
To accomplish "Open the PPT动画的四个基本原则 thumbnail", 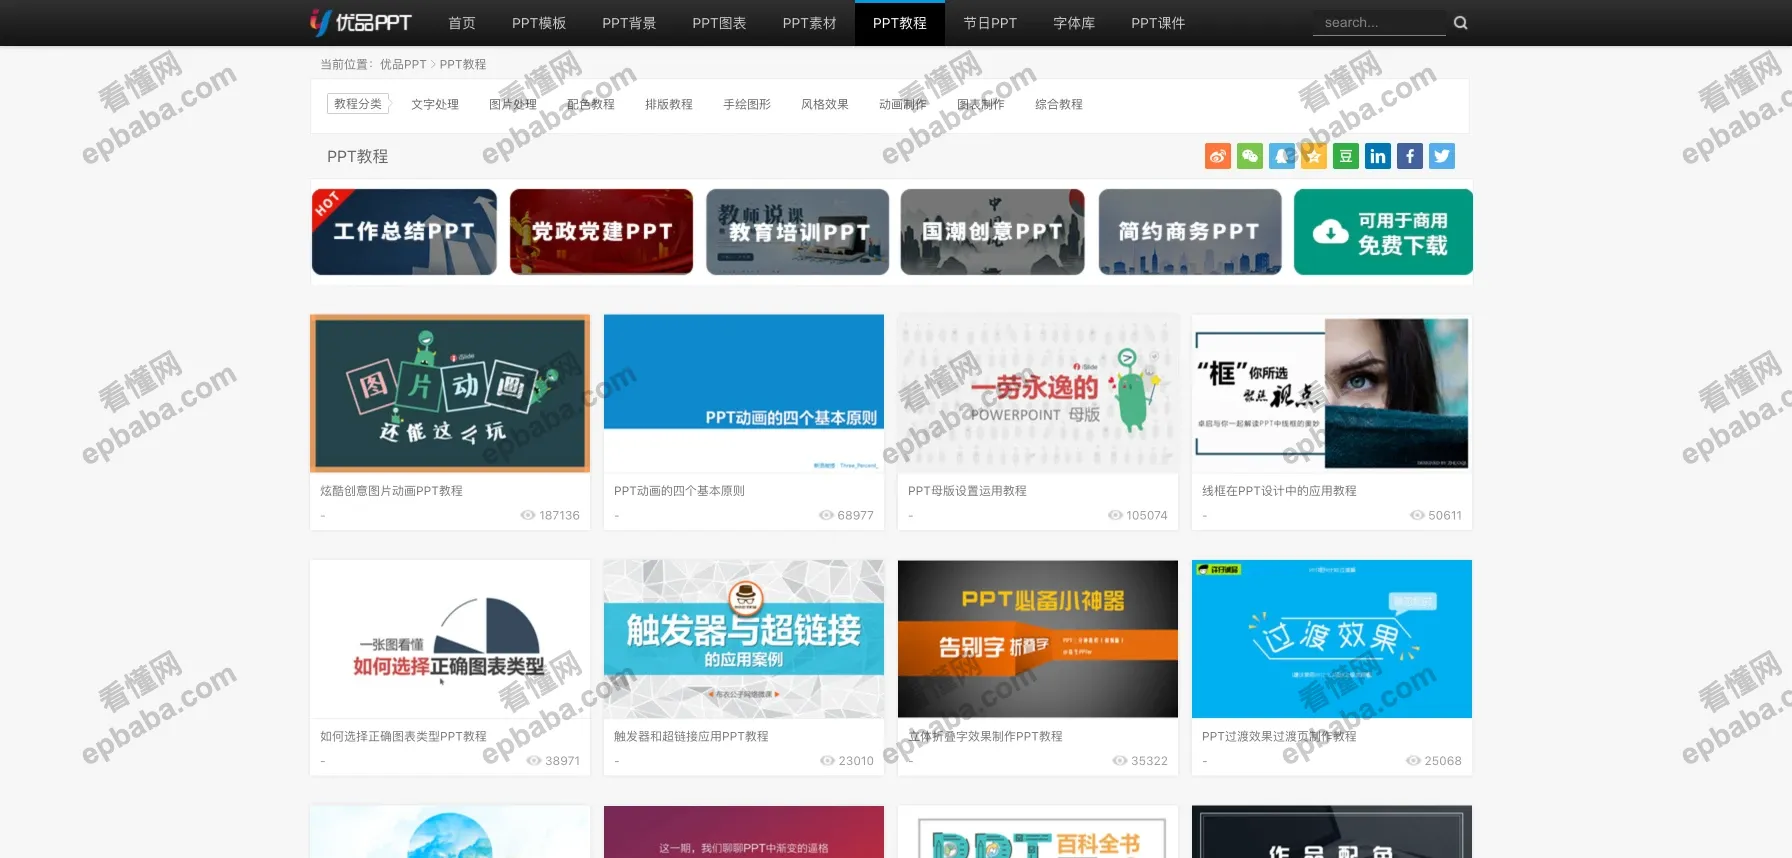I will (744, 393).
